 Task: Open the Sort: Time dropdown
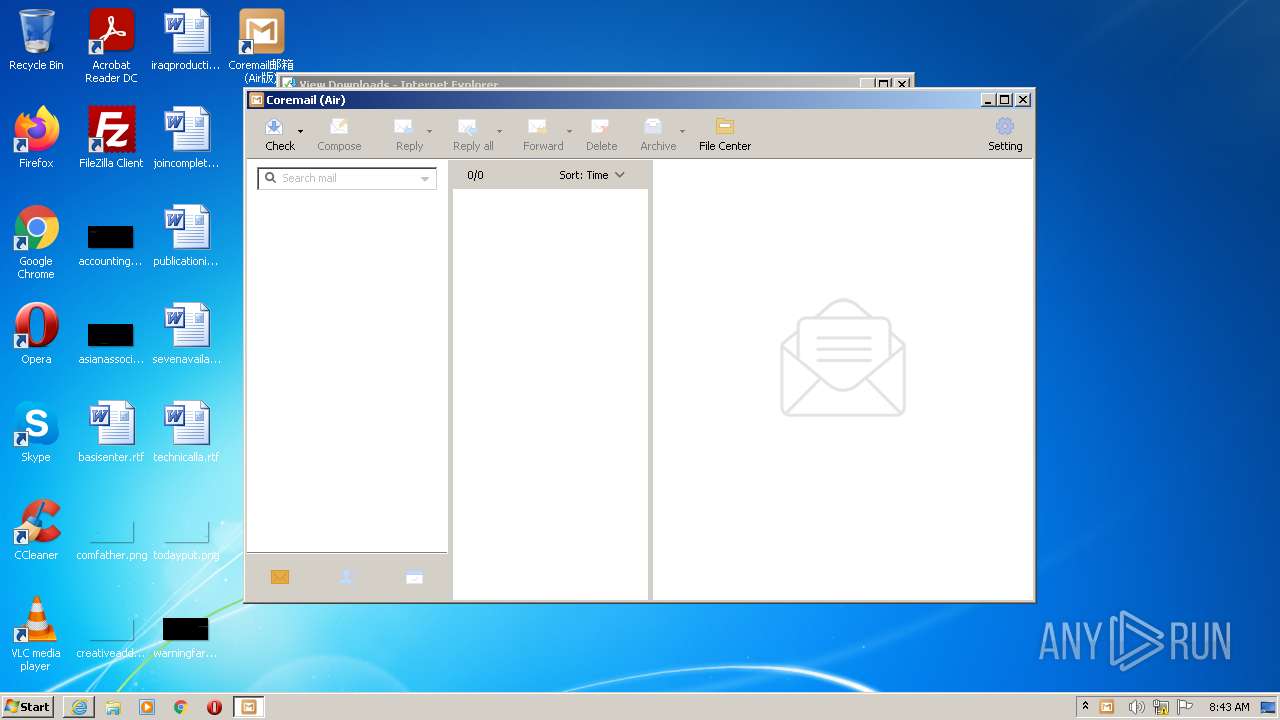tap(591, 175)
